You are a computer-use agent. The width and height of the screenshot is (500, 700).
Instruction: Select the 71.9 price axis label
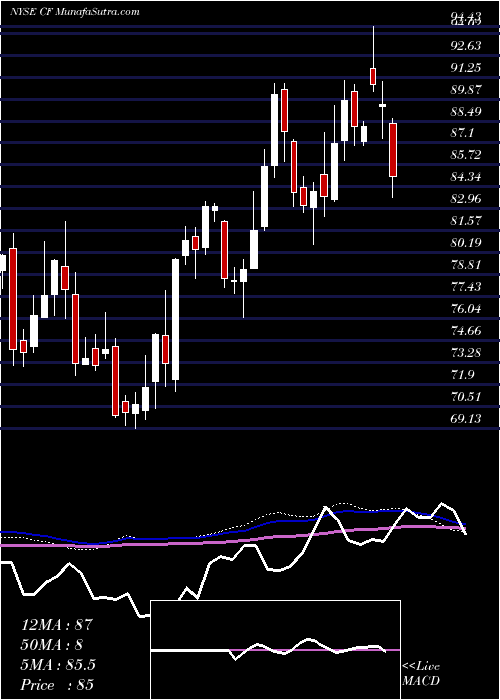tap(462, 374)
